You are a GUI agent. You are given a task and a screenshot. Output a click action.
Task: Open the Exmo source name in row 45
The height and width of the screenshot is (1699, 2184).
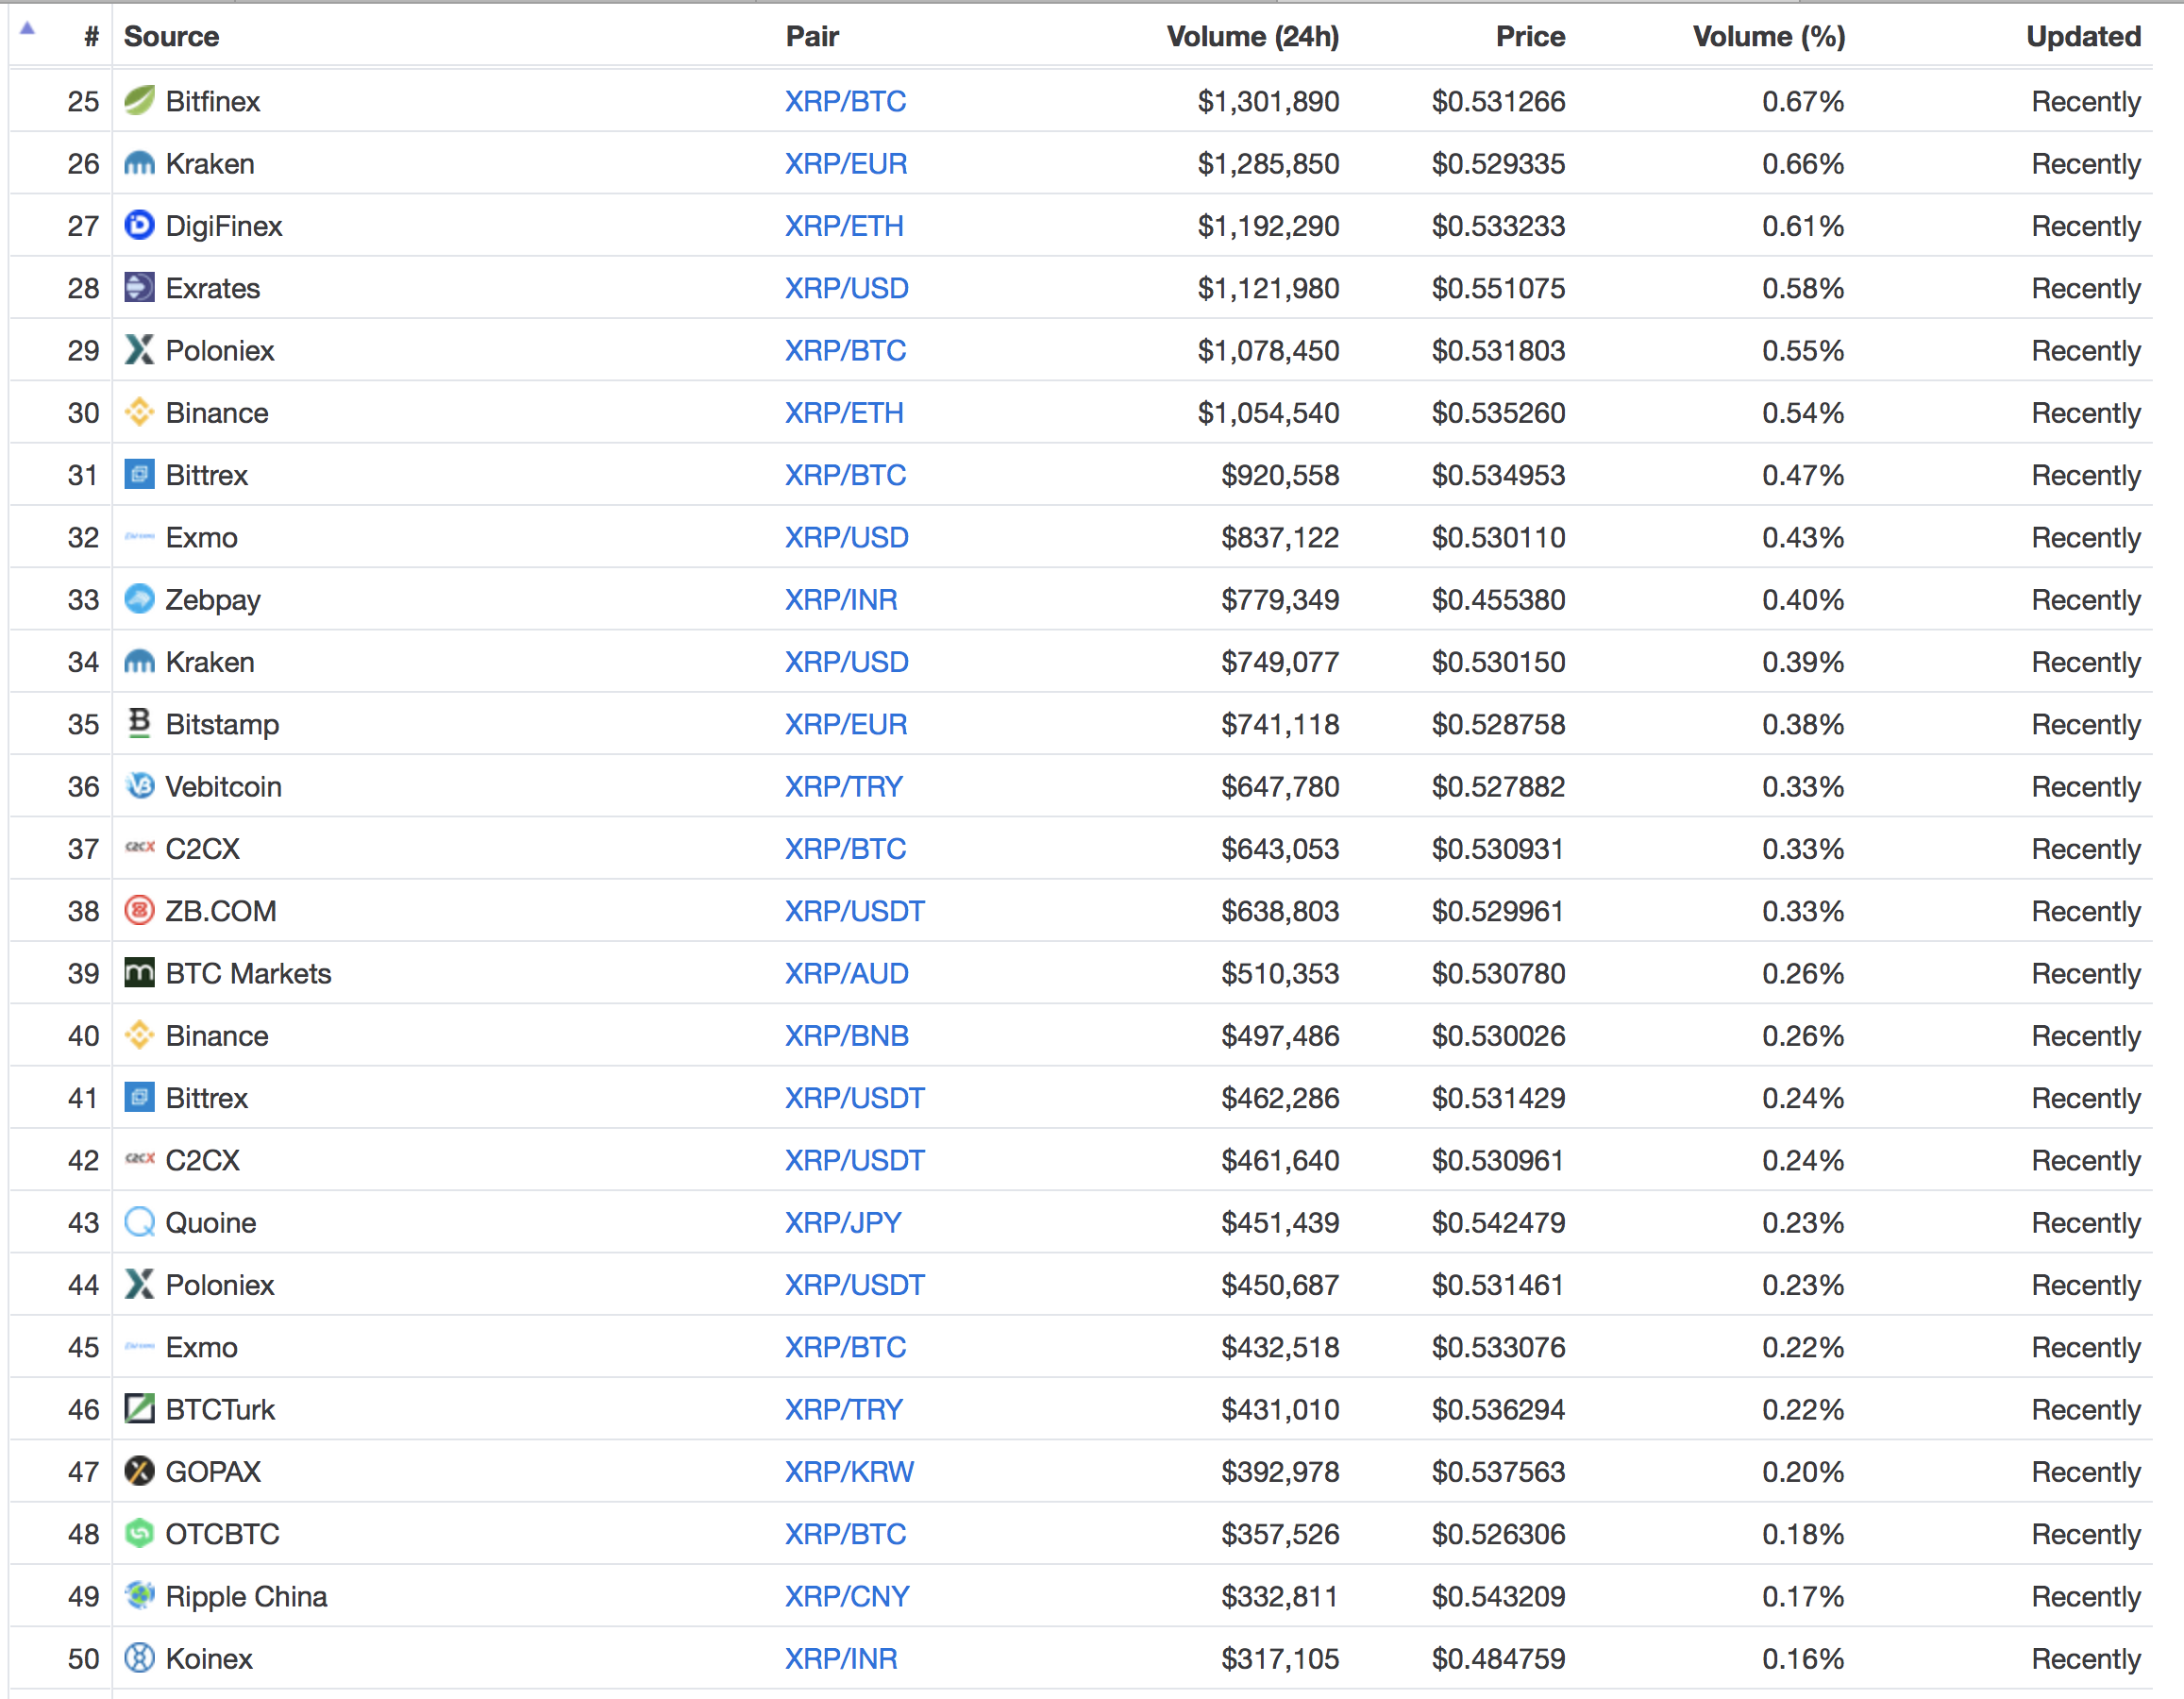click(201, 1347)
